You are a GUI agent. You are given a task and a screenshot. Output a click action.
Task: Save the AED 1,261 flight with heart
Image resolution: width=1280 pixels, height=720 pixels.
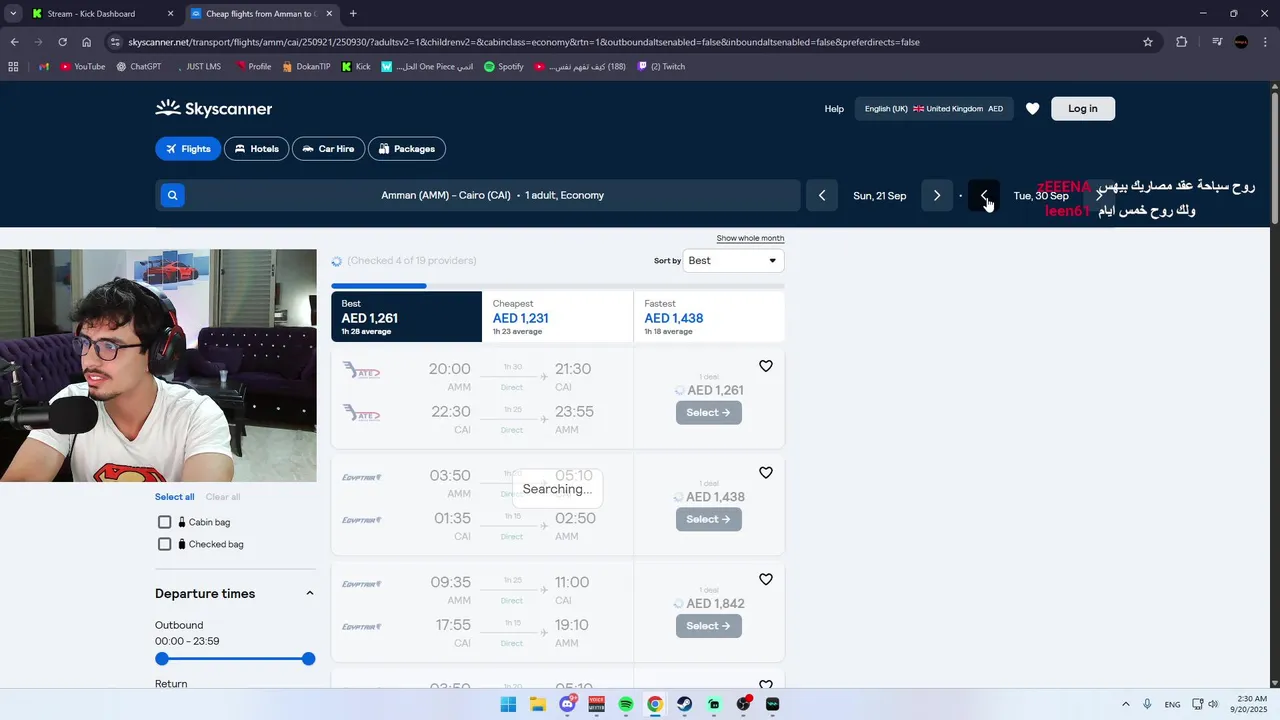point(766,366)
